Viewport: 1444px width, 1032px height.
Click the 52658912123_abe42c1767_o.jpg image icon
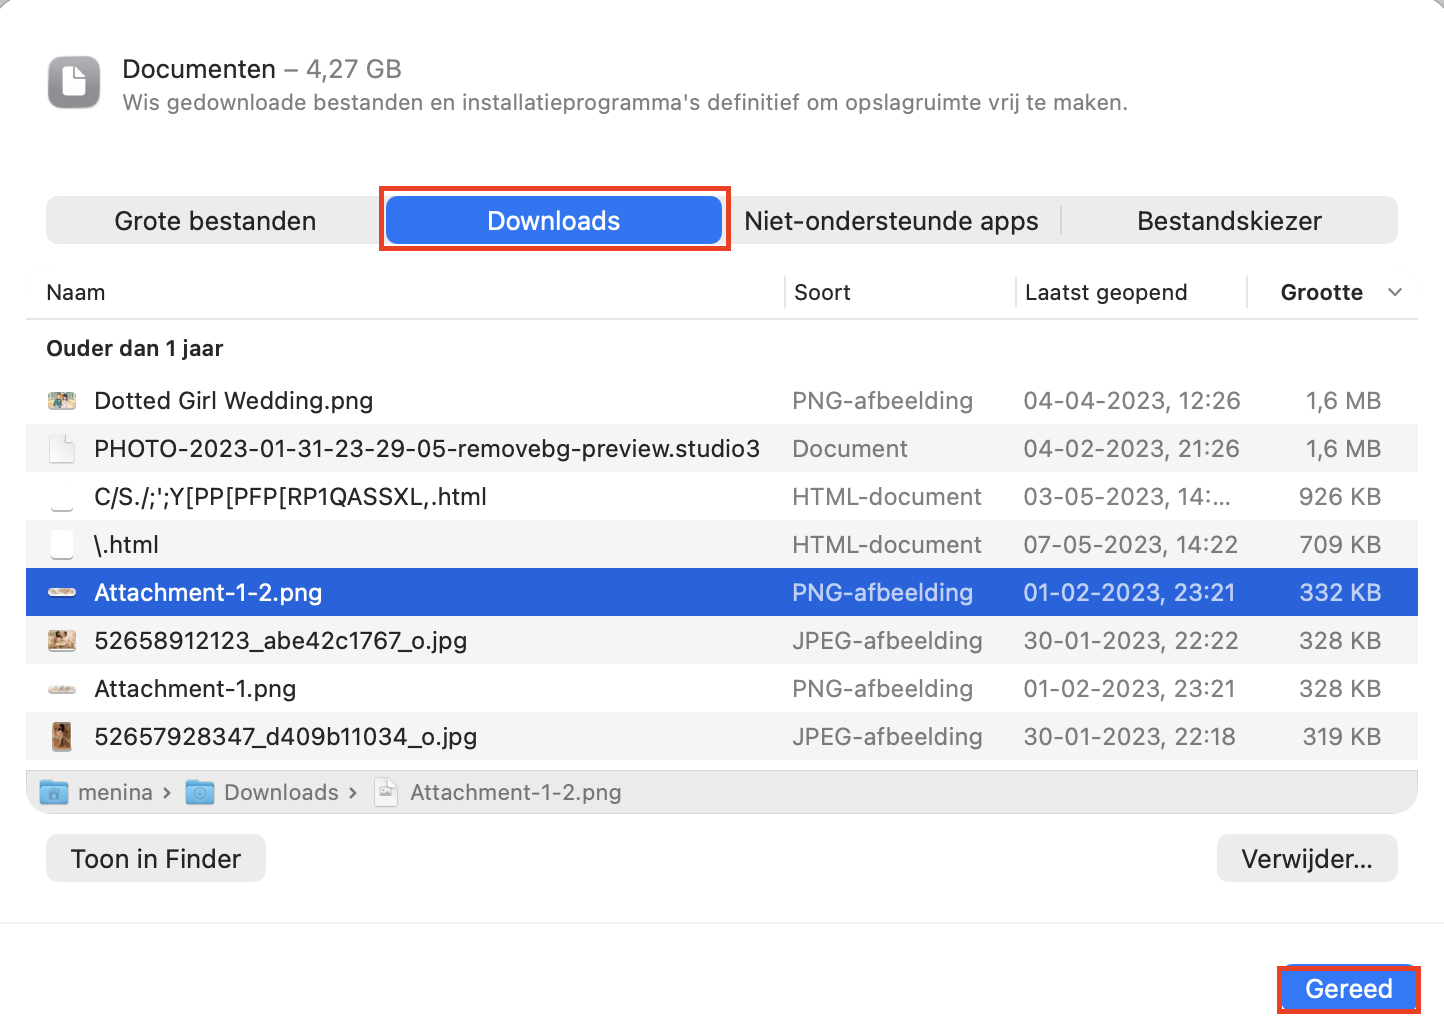[x=61, y=640]
